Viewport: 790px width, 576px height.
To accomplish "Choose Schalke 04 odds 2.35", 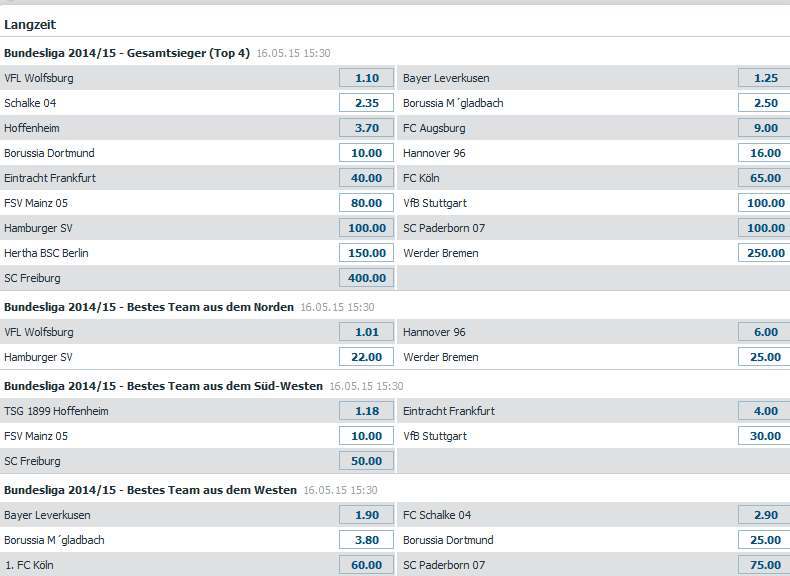I will point(366,103).
